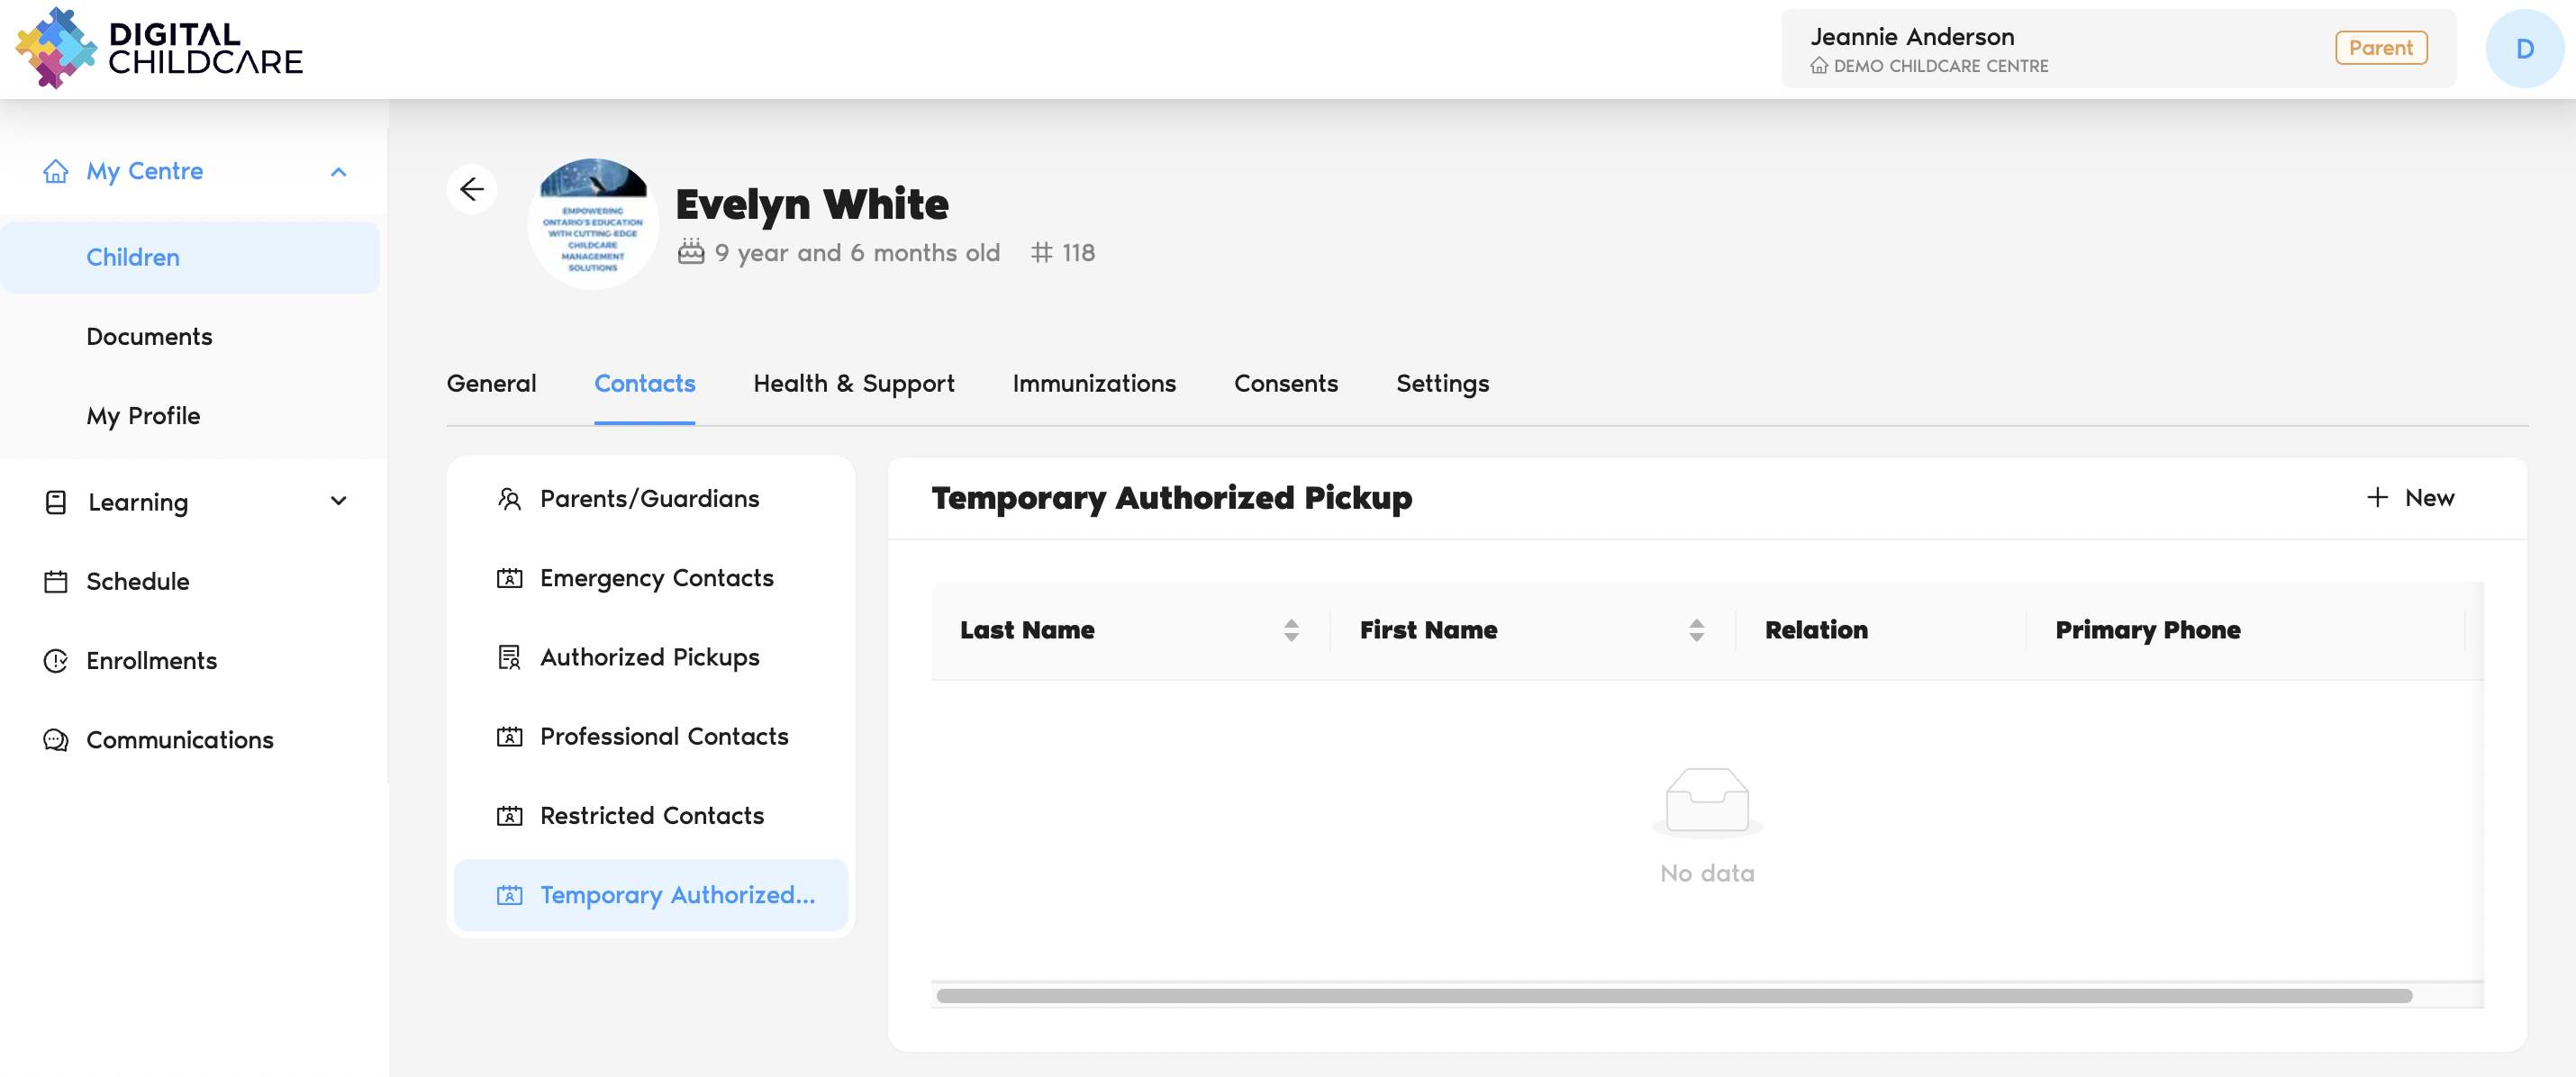Viewport: 2576px width, 1077px height.
Task: Click the Enrollments clock icon
Action: point(56,660)
